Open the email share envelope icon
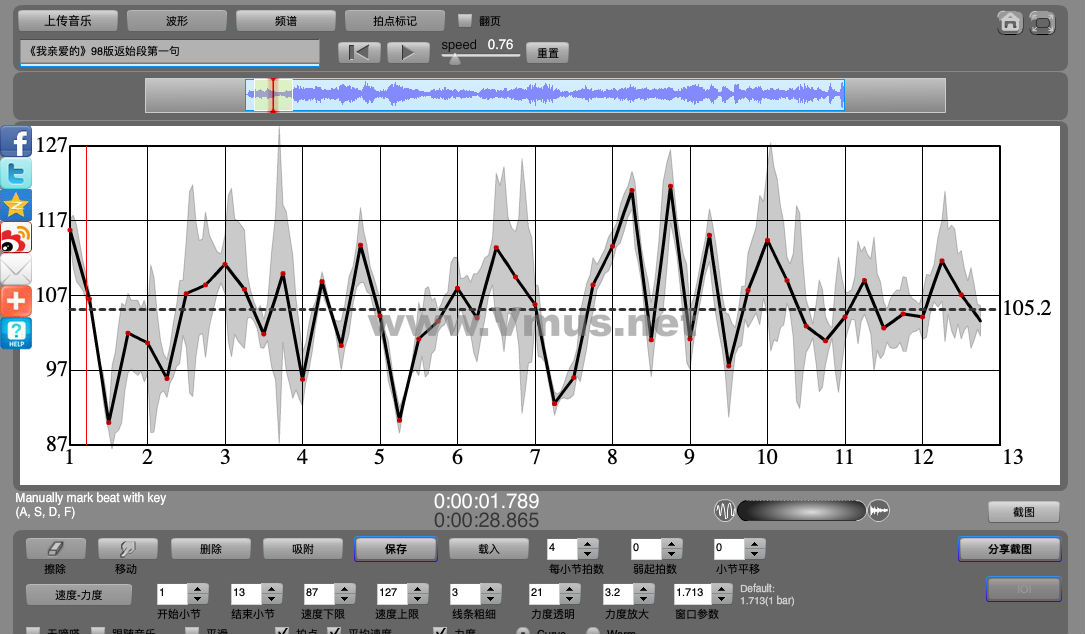The width and height of the screenshot is (1085, 634). click(16, 270)
